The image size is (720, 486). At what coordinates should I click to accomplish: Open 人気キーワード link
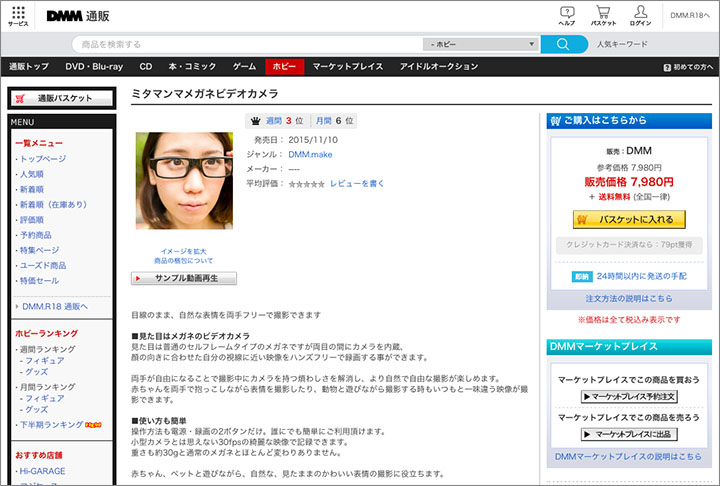622,45
